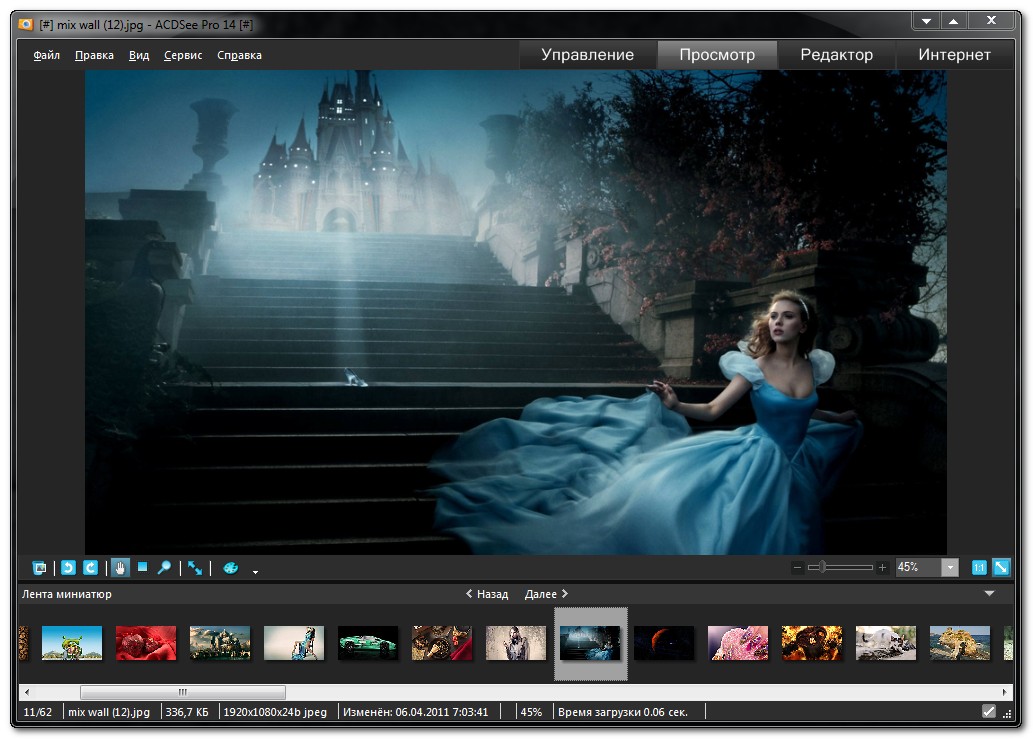Click the ACDSee app icon in title bar

tap(26, 24)
